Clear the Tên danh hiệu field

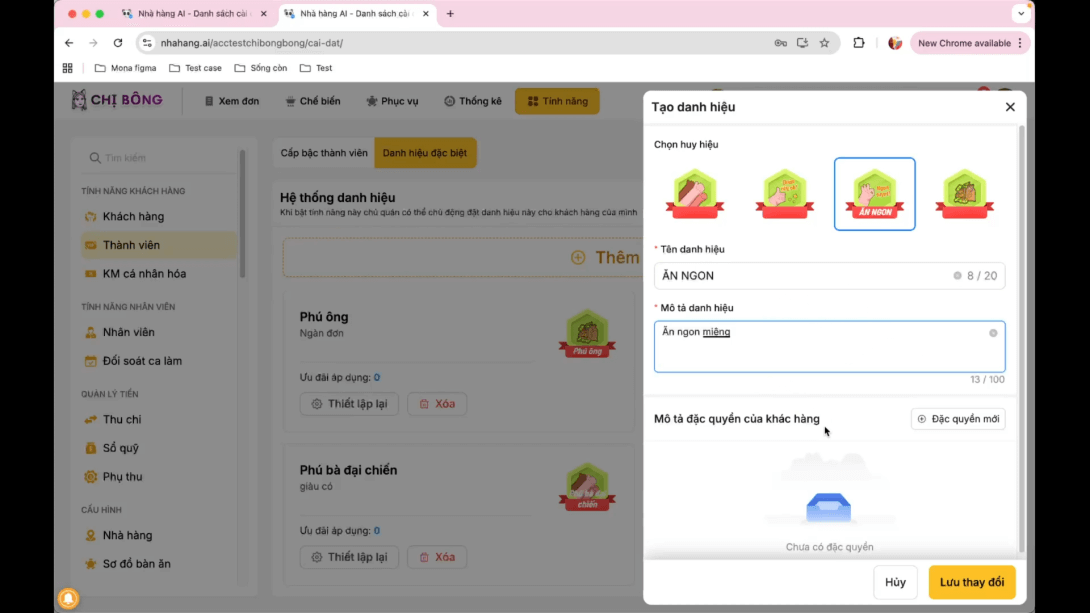point(957,276)
